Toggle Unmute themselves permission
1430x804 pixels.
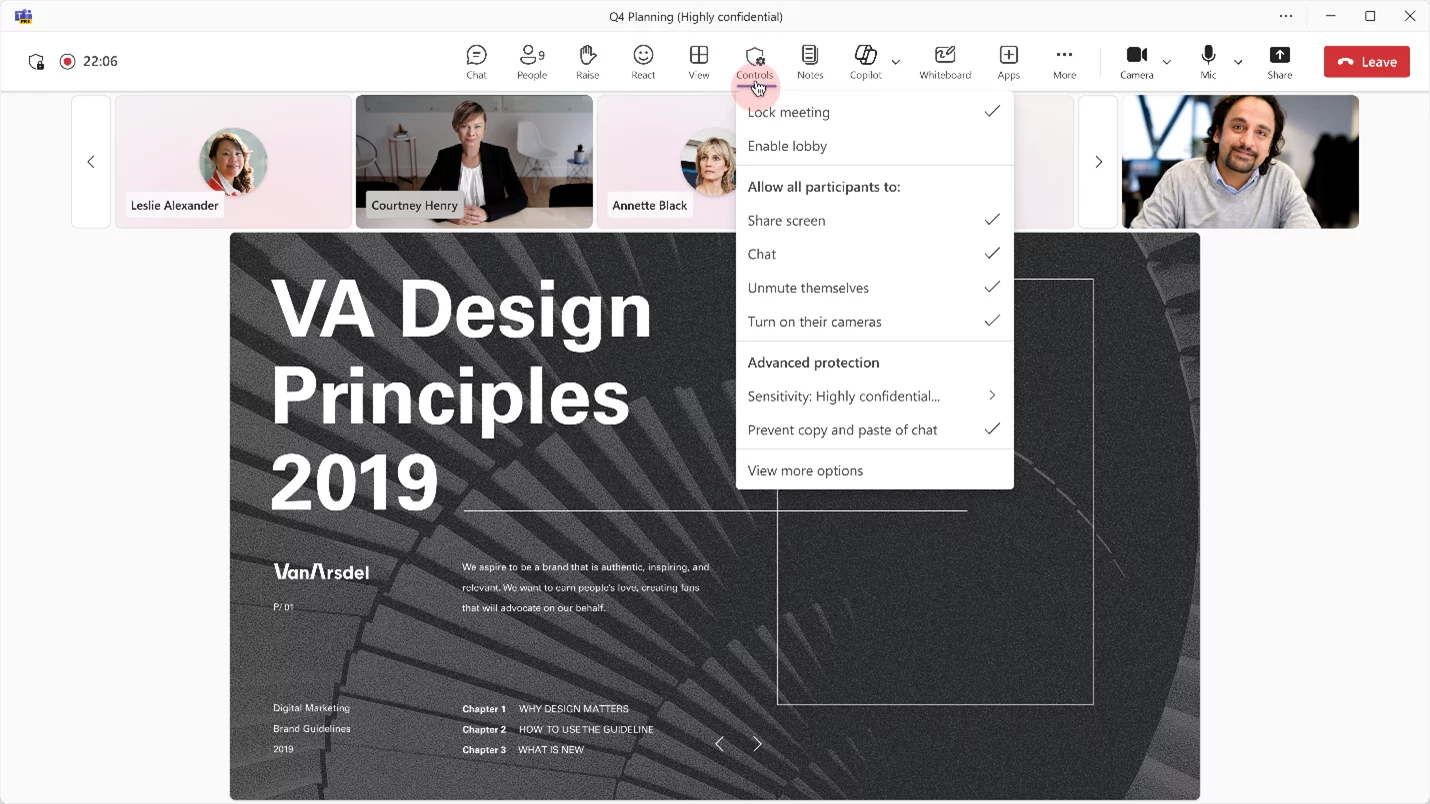coord(873,288)
